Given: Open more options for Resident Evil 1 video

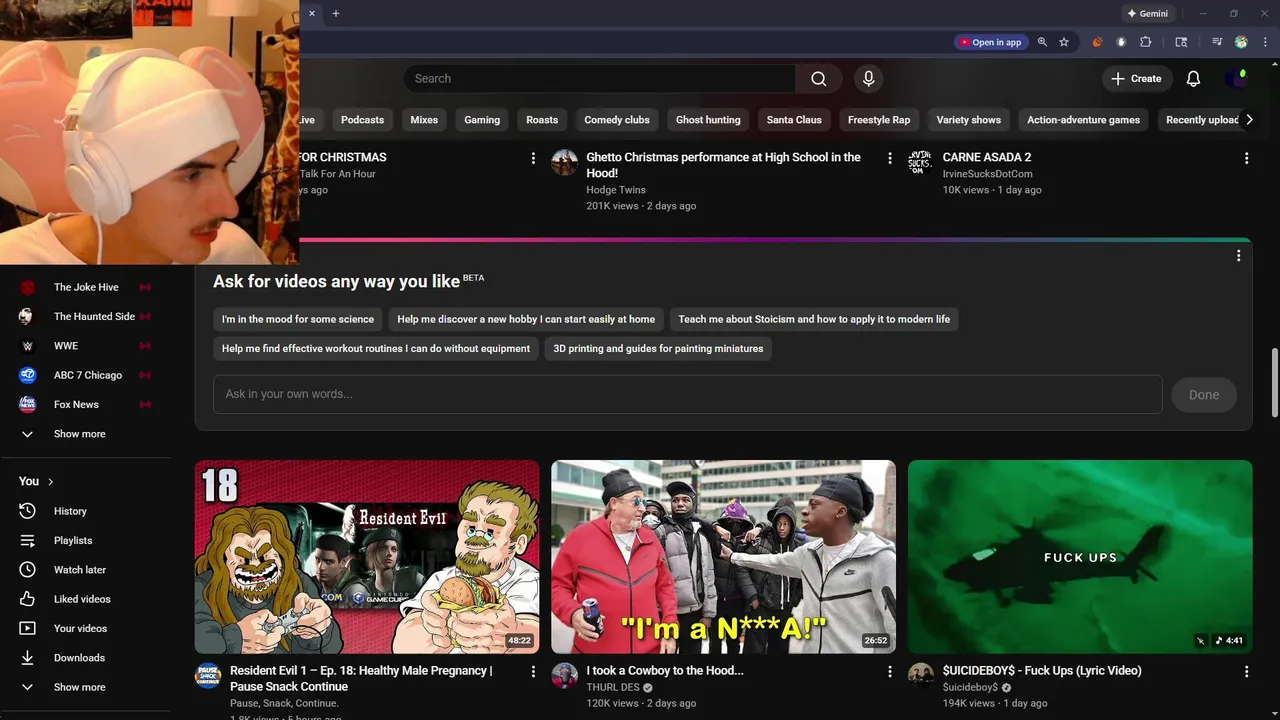Looking at the screenshot, I should (x=533, y=671).
